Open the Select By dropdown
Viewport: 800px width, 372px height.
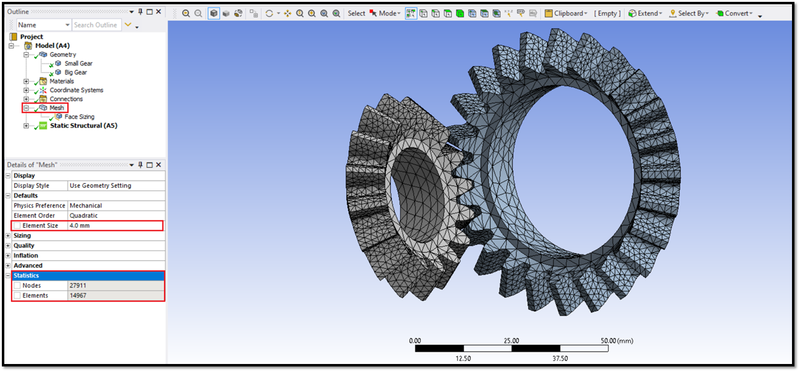point(689,13)
